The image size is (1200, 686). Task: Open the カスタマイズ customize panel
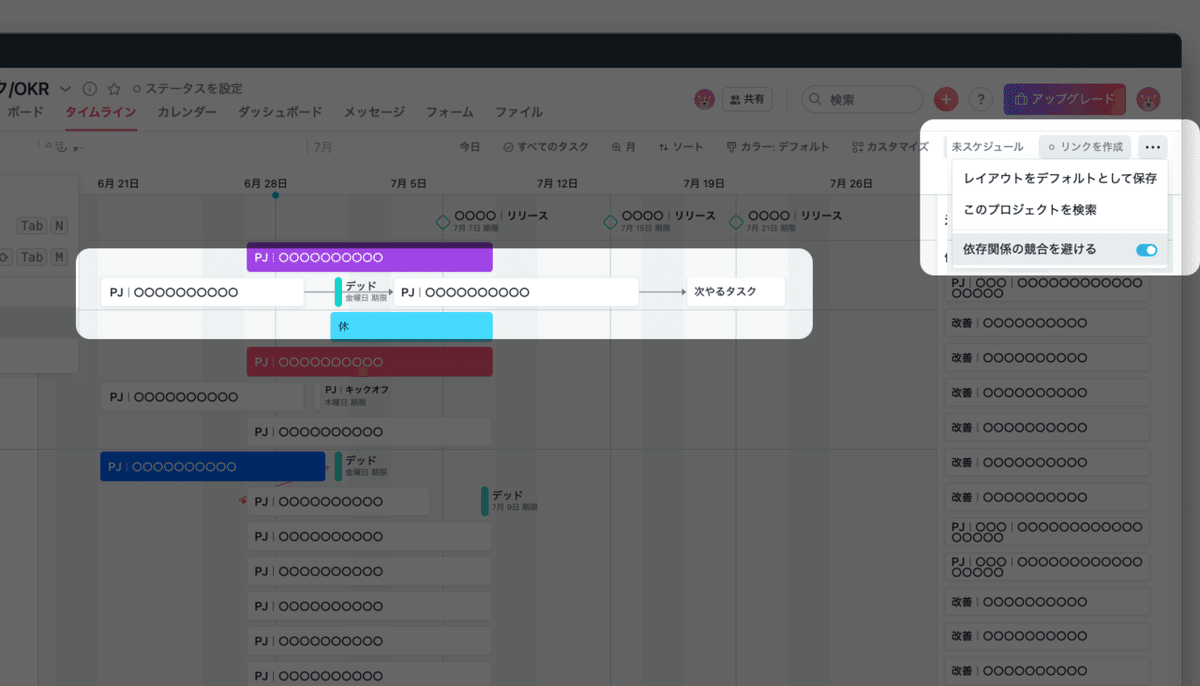pyautogui.click(x=890, y=147)
